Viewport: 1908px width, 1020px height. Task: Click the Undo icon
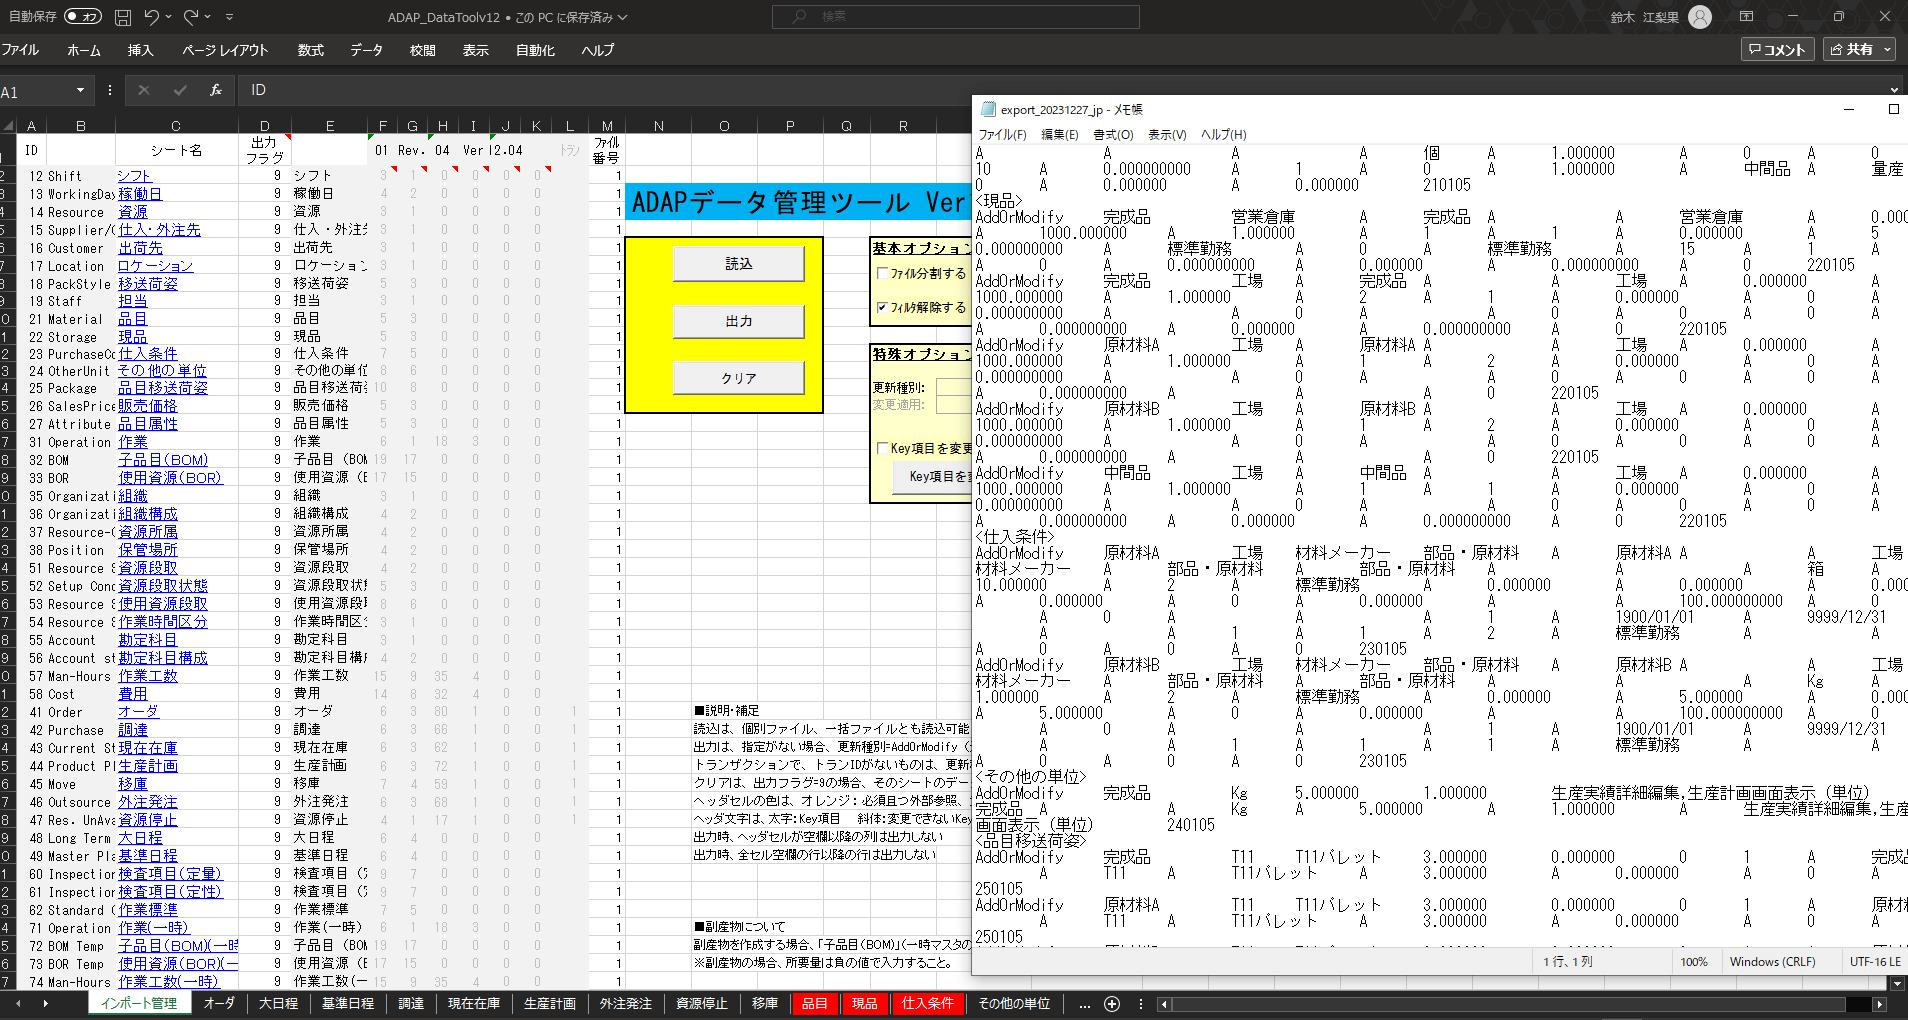click(151, 17)
